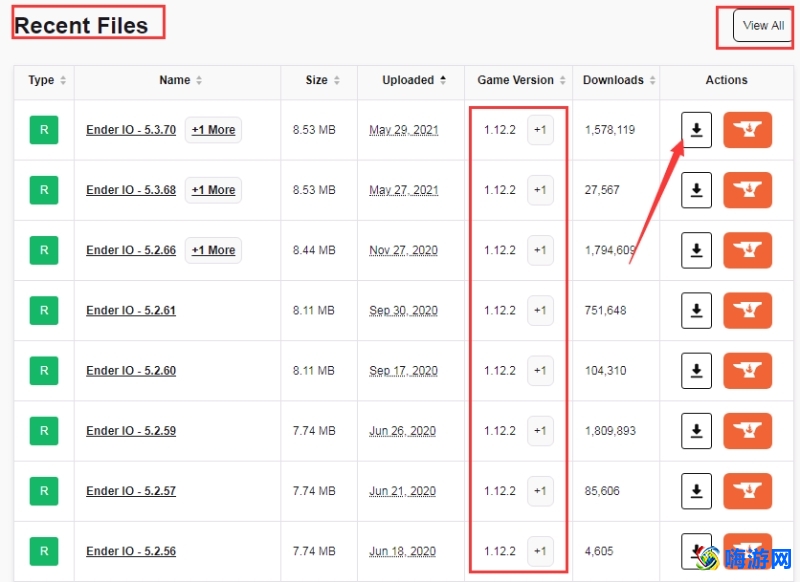This screenshot has height=582, width=800.
Task: Open the Ender IO - 5.2.60 file link
Action: (x=131, y=371)
